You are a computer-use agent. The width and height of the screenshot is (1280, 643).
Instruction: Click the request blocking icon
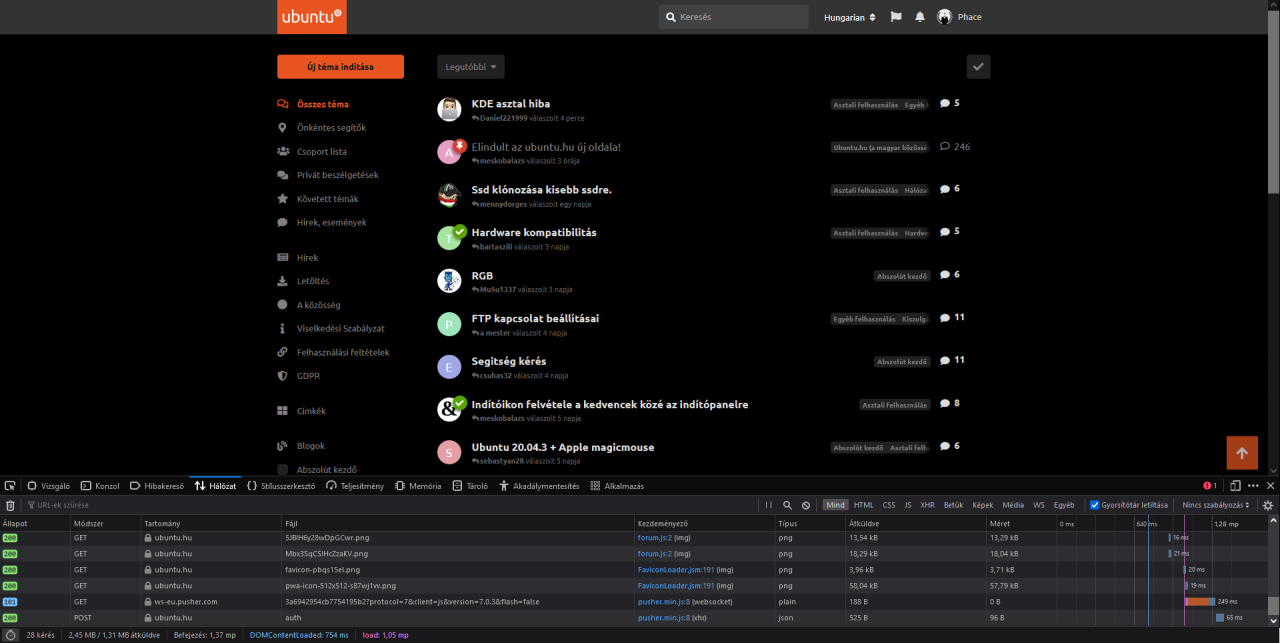pyautogui.click(x=806, y=505)
